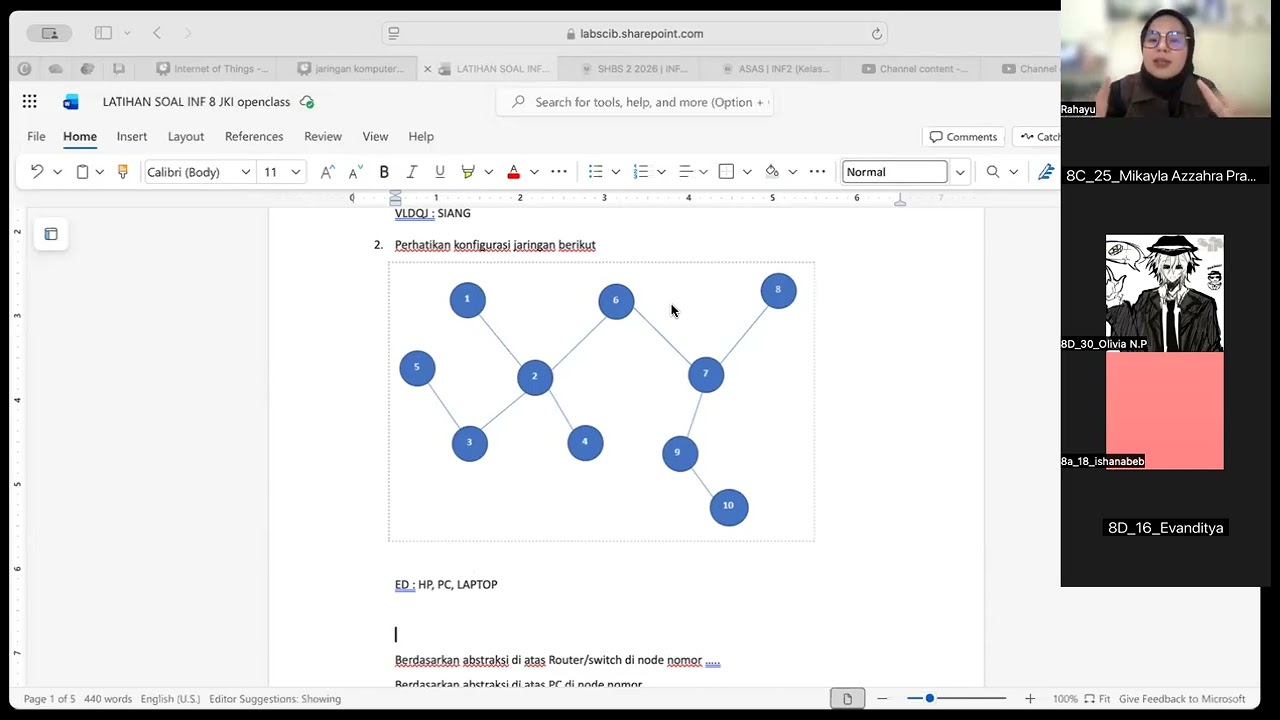Switch to the SHBS 2 2026 browser tab
The height and width of the screenshot is (720, 1280).
tap(635, 69)
